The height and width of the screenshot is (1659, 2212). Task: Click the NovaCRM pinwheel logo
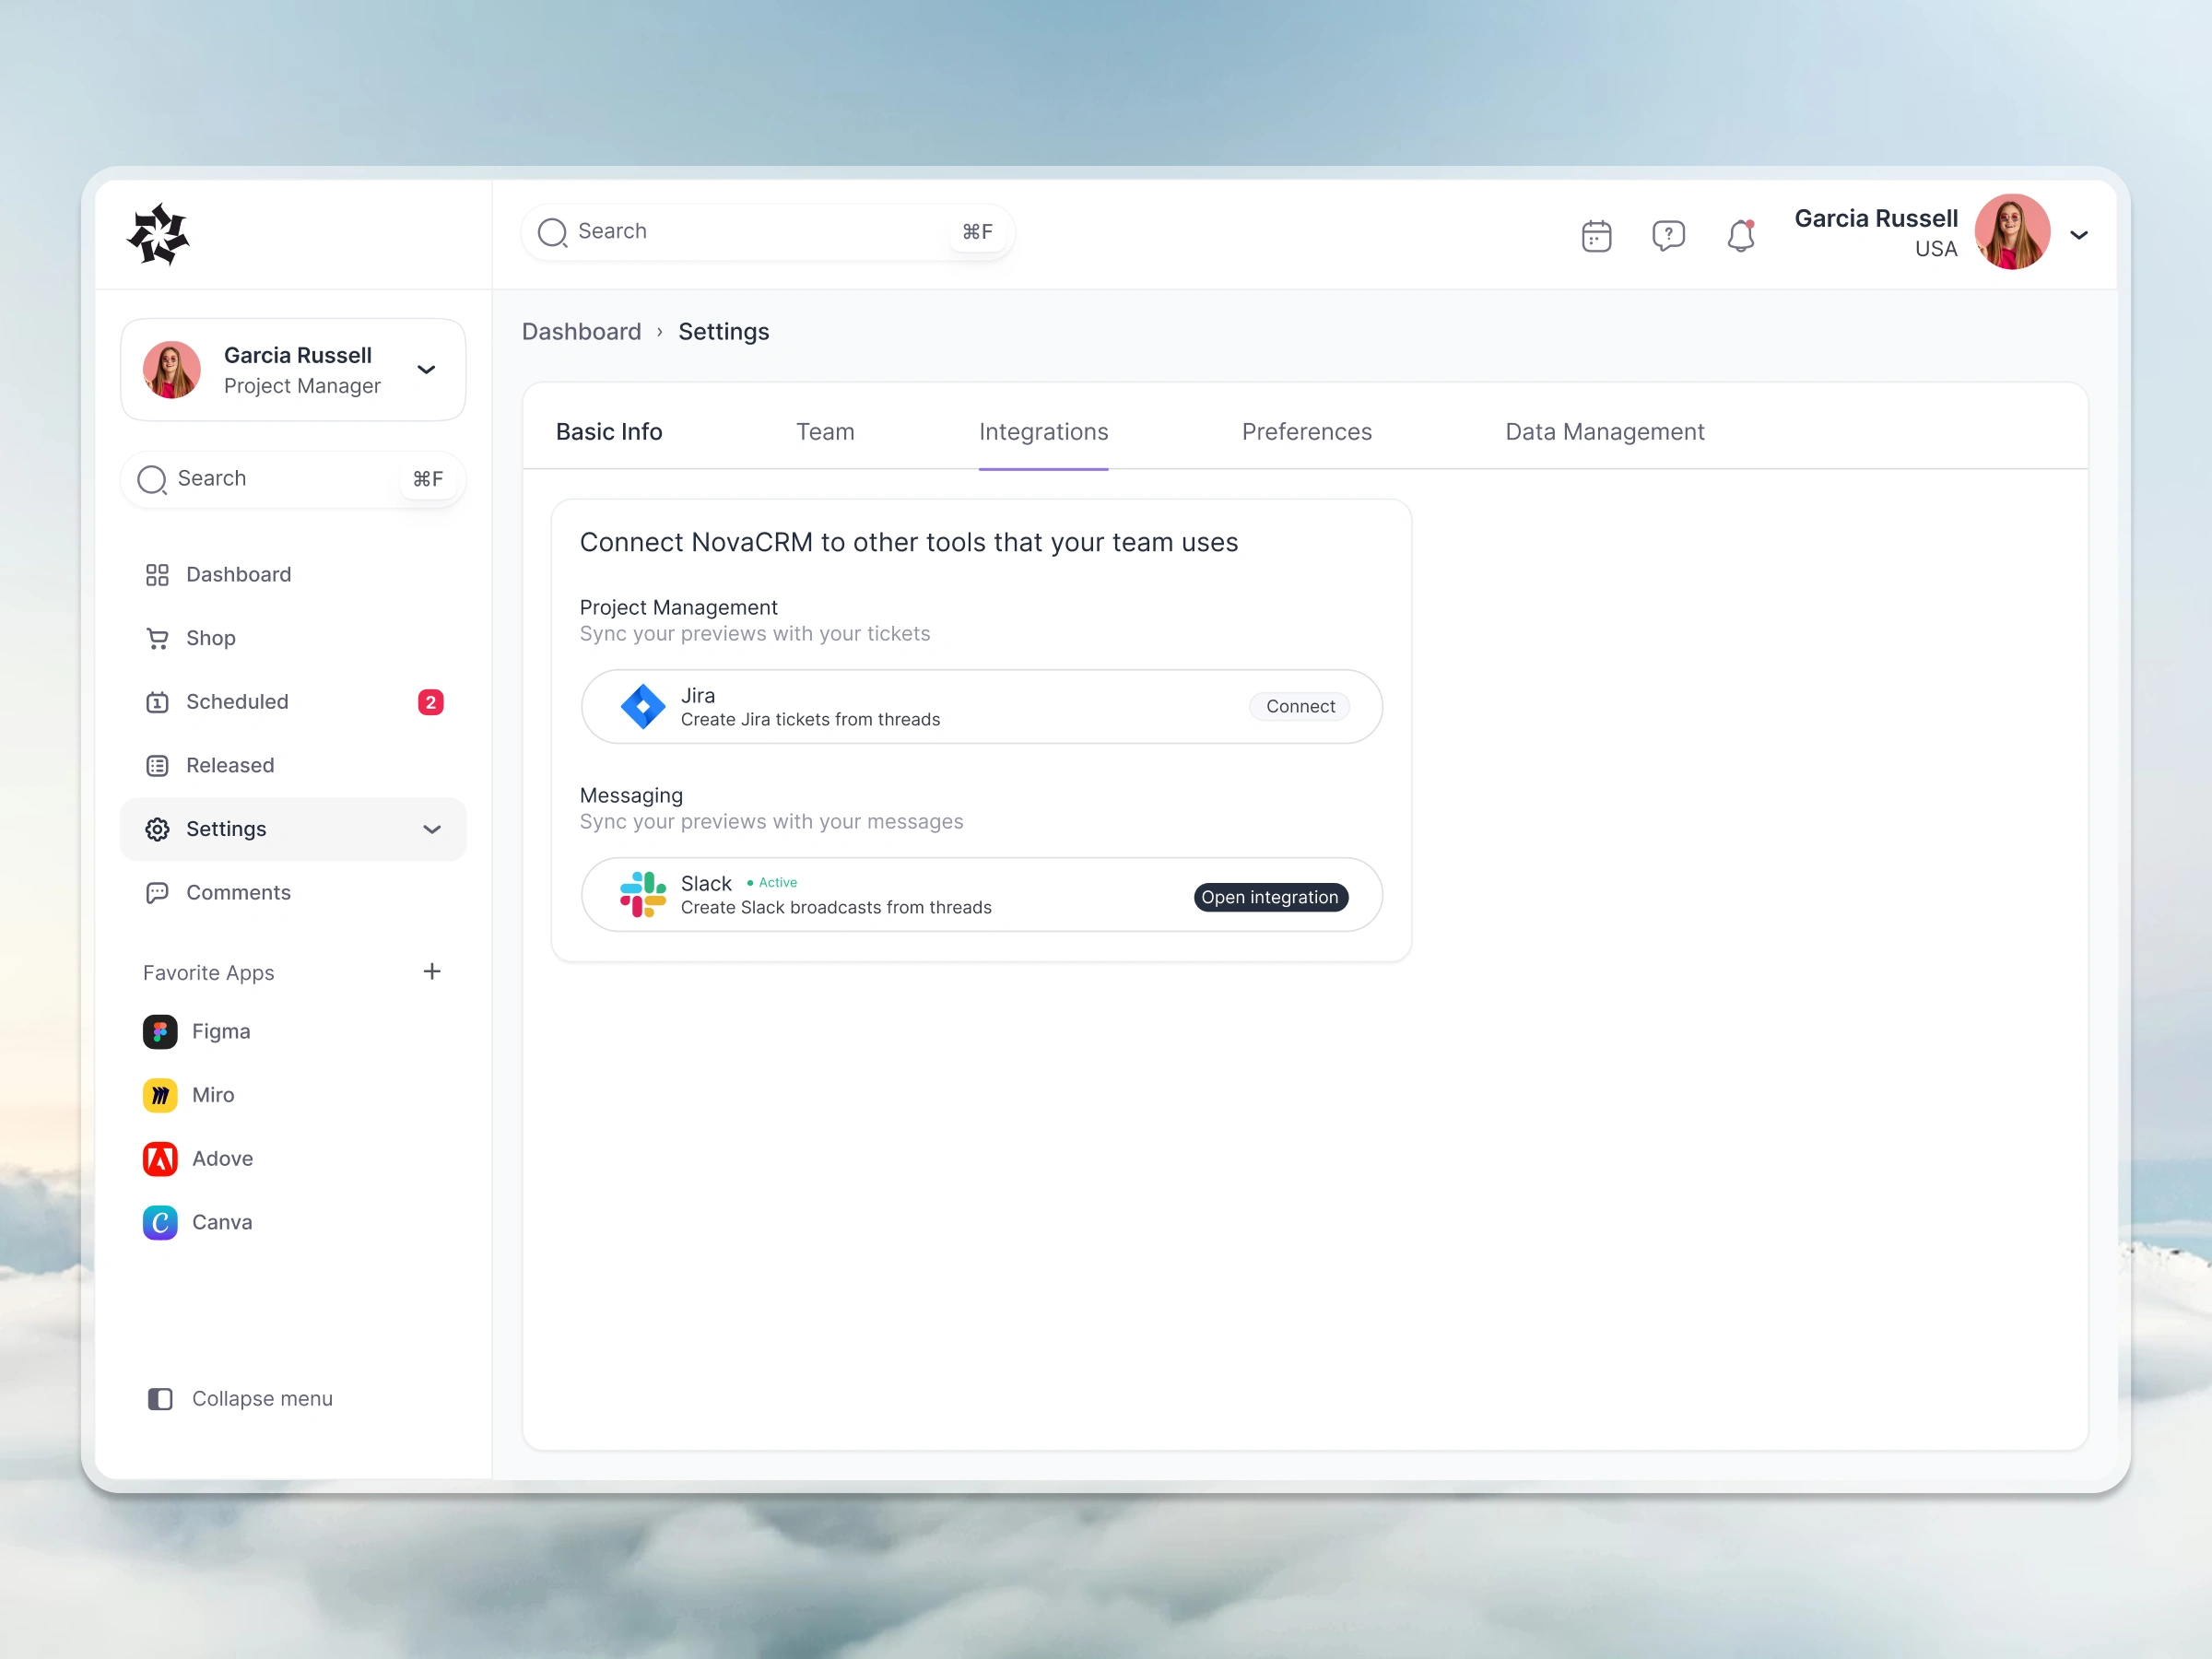[158, 234]
